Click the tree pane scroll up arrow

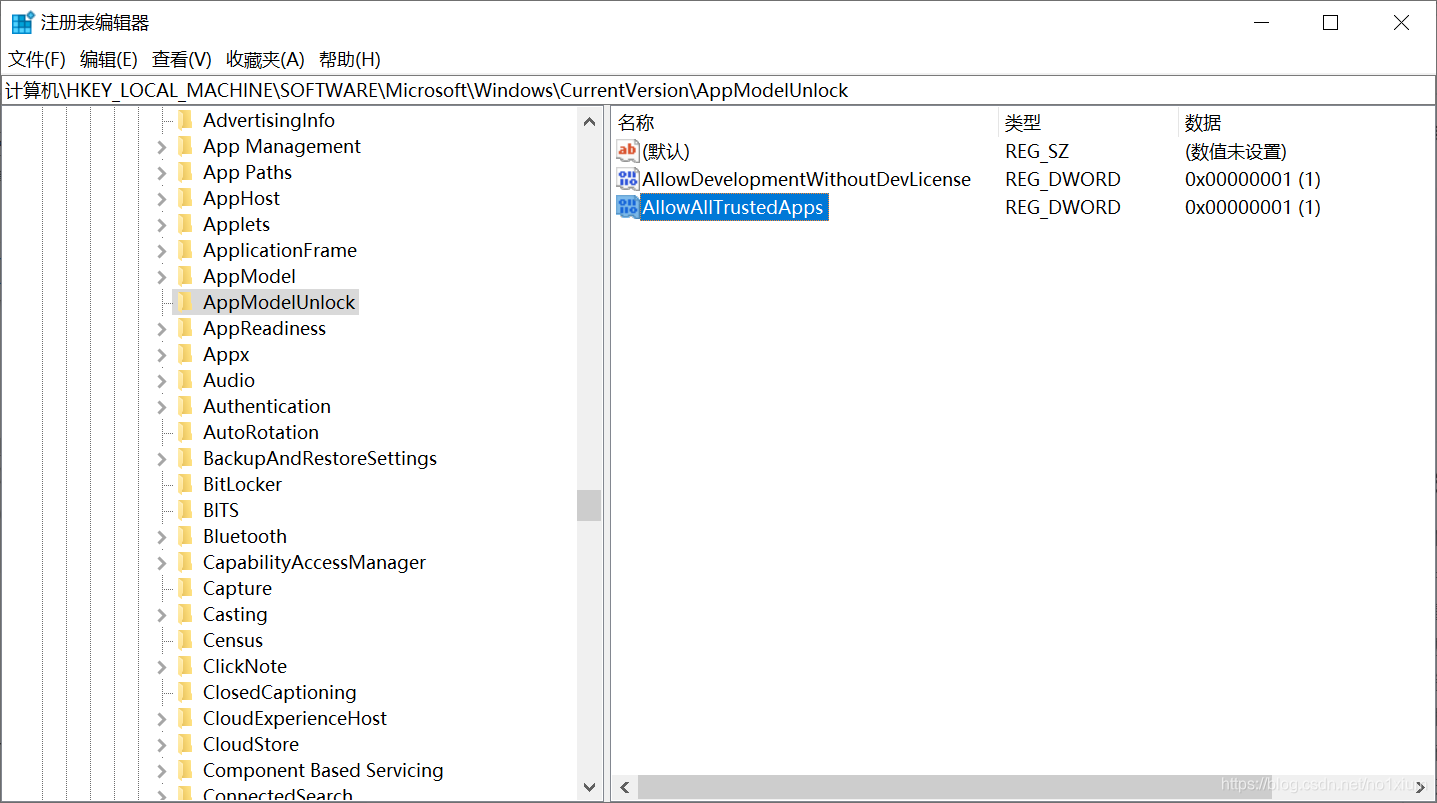pos(589,121)
